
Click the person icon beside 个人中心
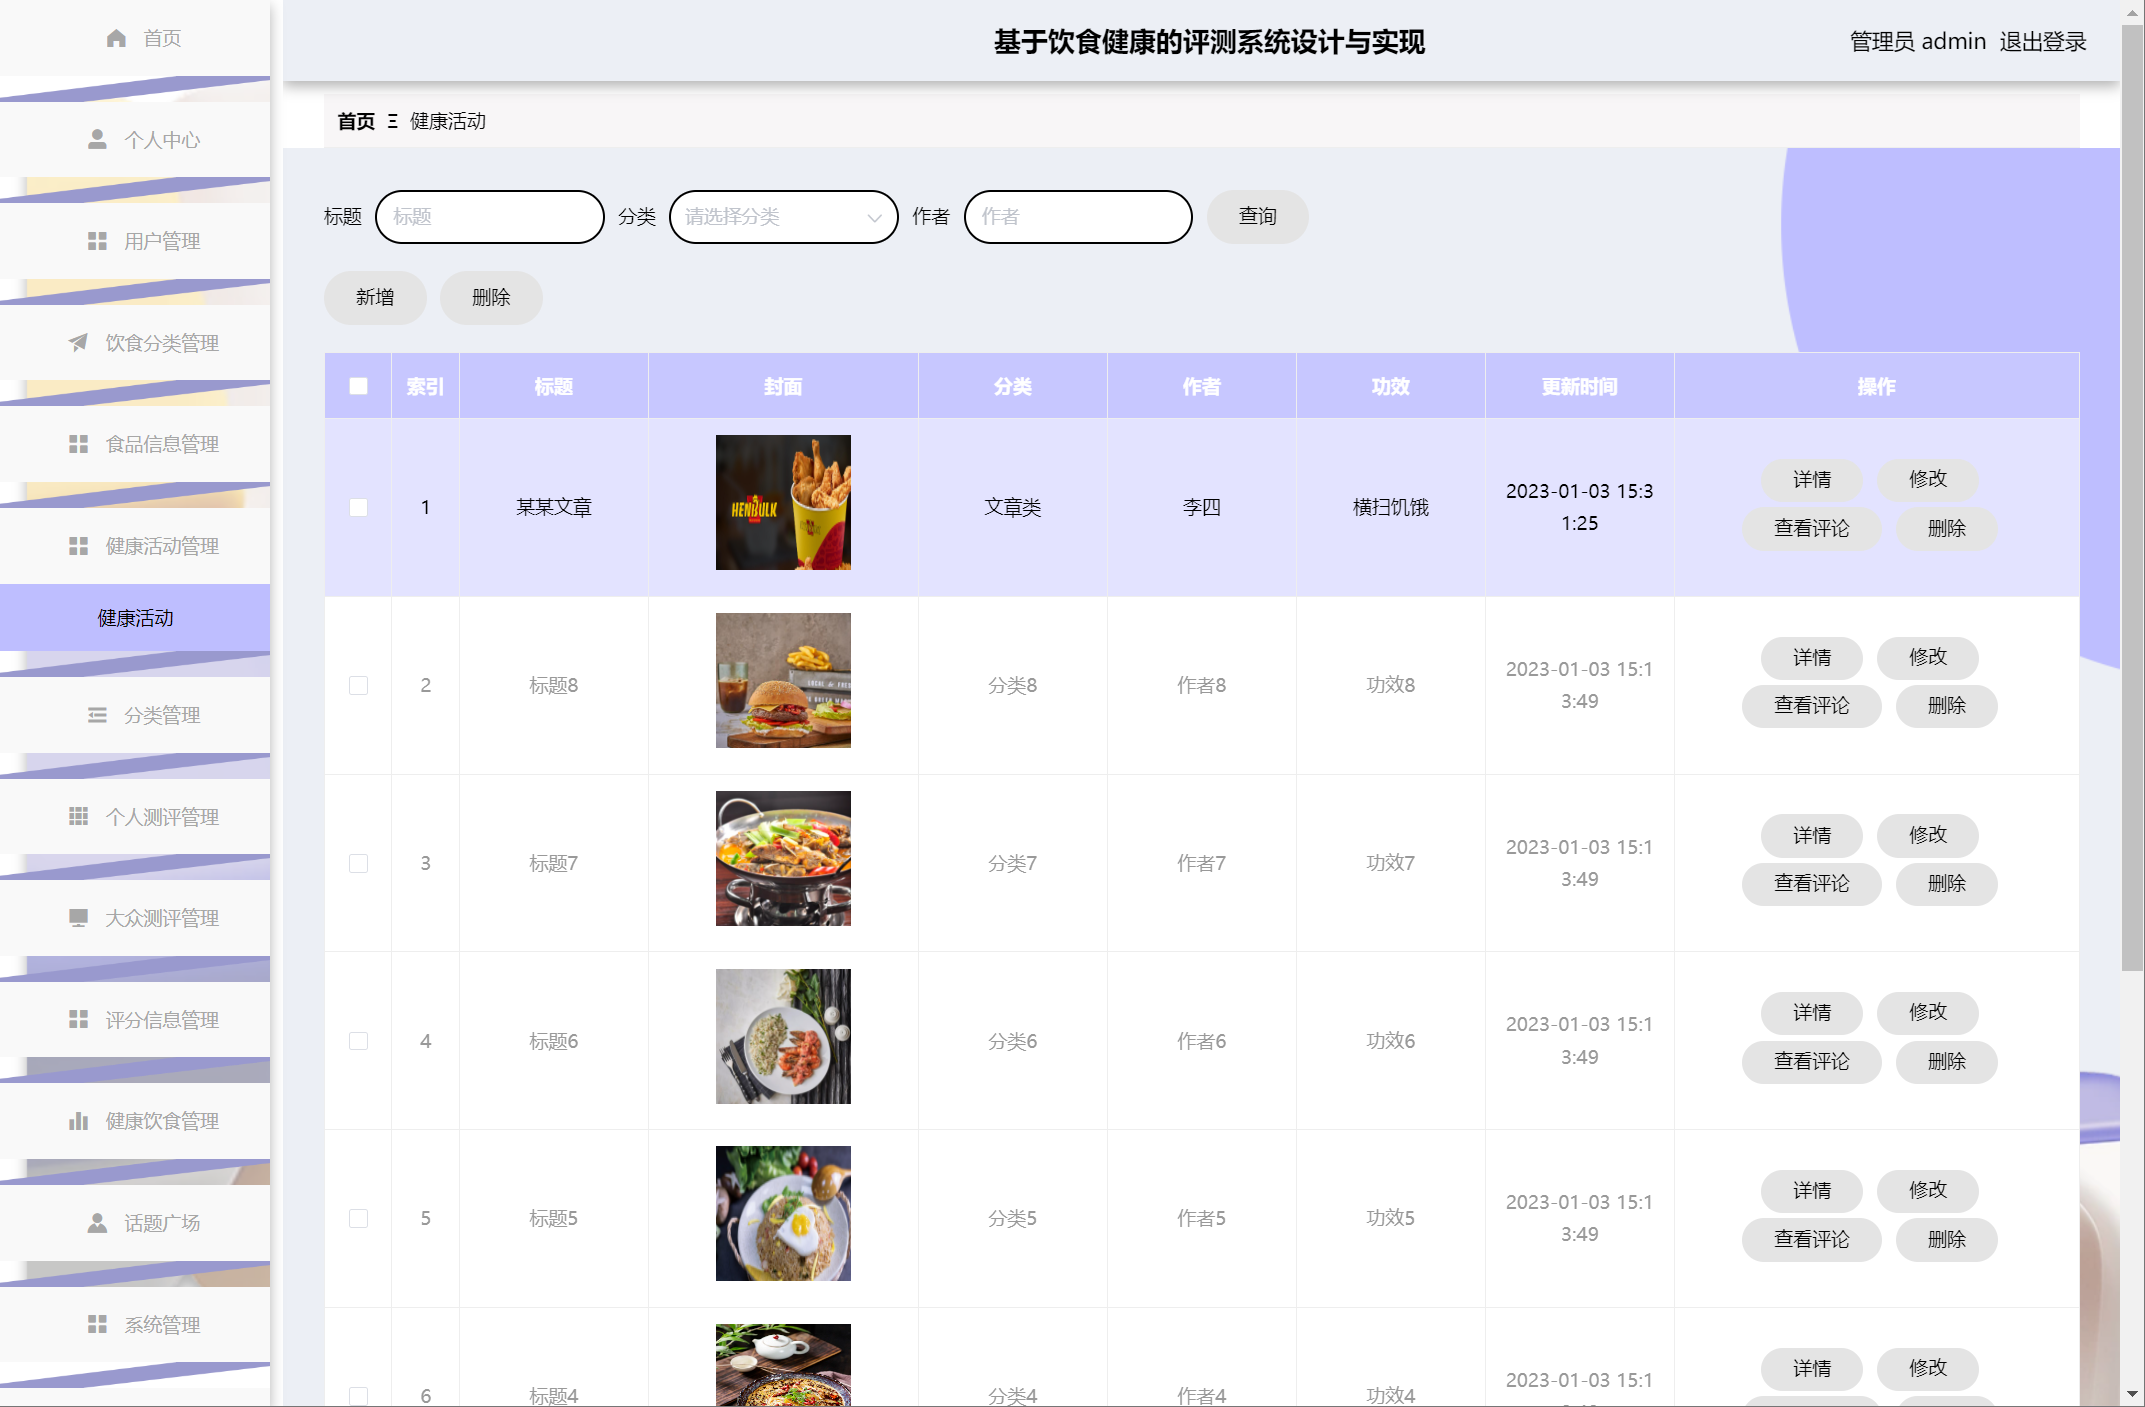click(97, 139)
